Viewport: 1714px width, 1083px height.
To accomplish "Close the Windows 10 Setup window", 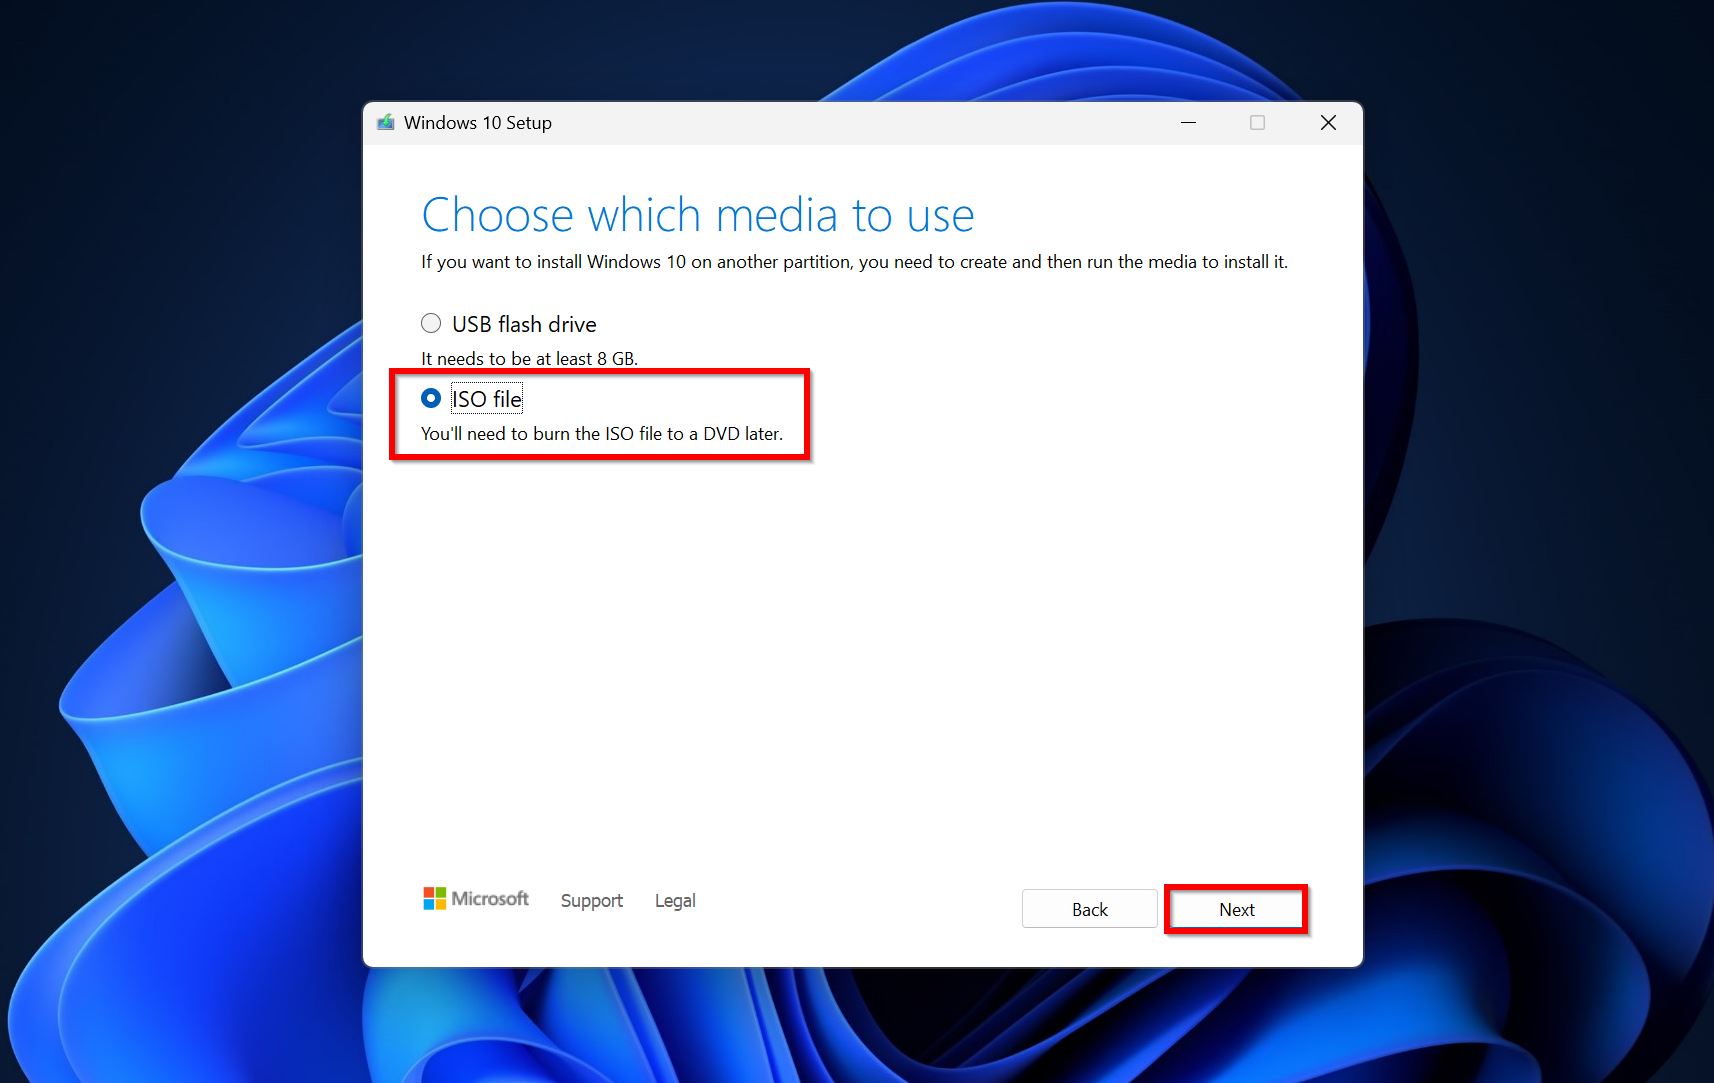I will point(1328,122).
